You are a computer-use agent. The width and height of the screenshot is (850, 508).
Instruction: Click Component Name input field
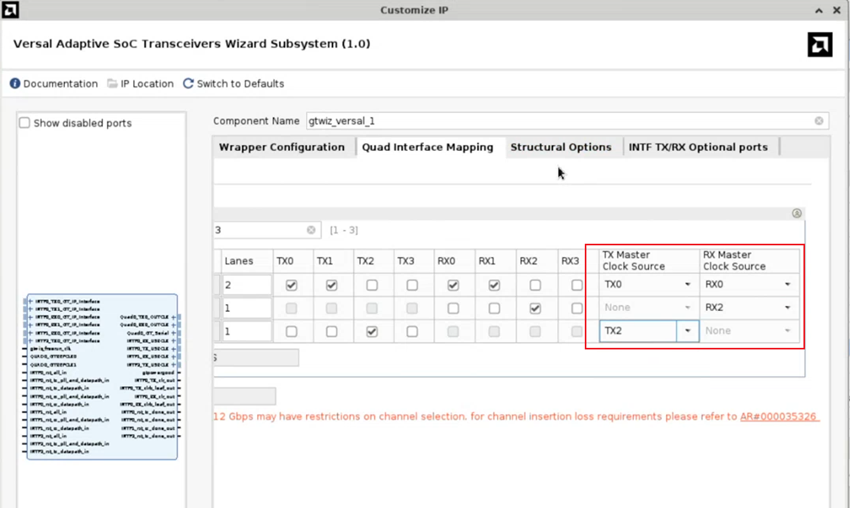pos(567,121)
